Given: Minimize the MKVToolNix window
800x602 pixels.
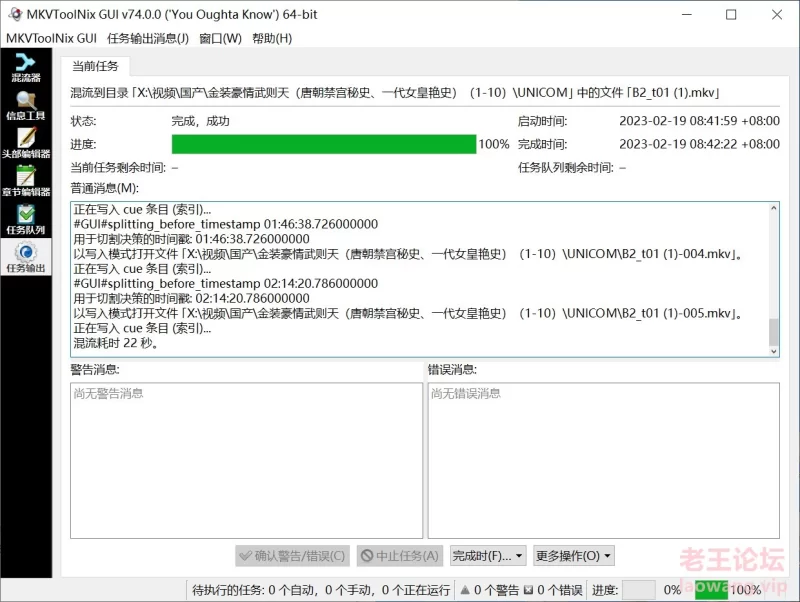Looking at the screenshot, I should point(687,14).
